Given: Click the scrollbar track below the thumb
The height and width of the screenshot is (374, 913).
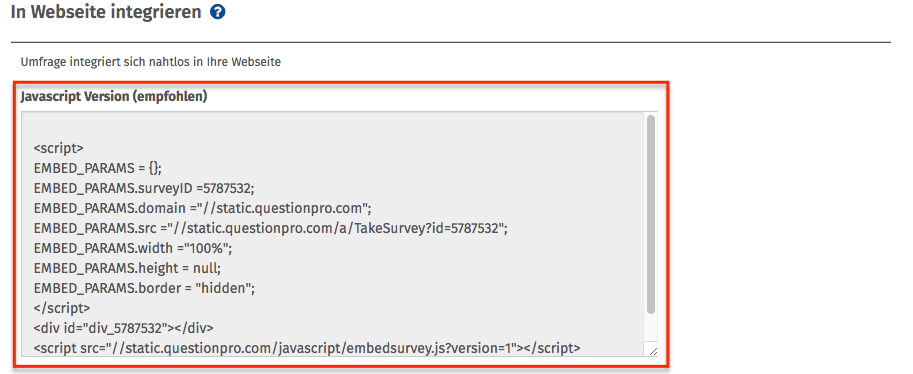Looking at the screenshot, I should [650, 327].
